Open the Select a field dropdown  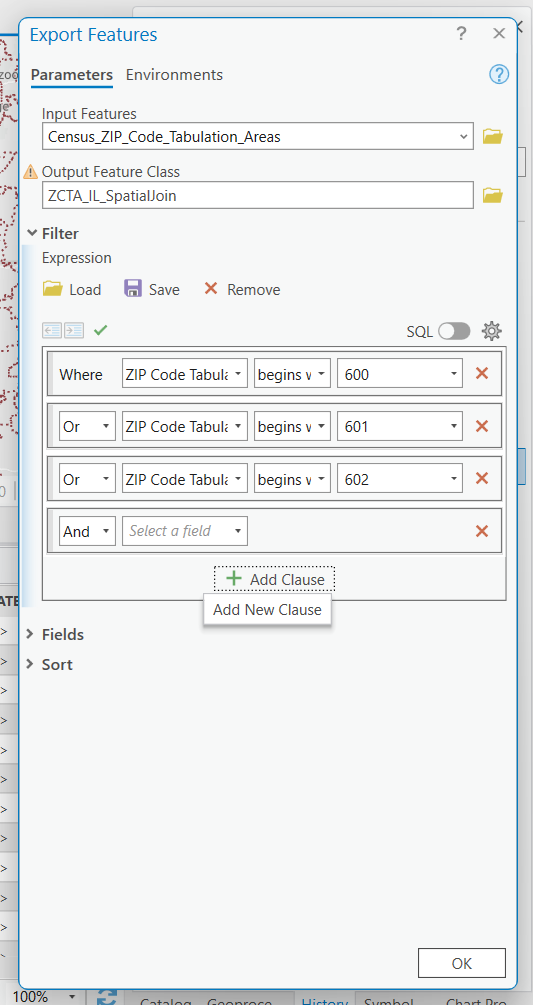tap(184, 531)
